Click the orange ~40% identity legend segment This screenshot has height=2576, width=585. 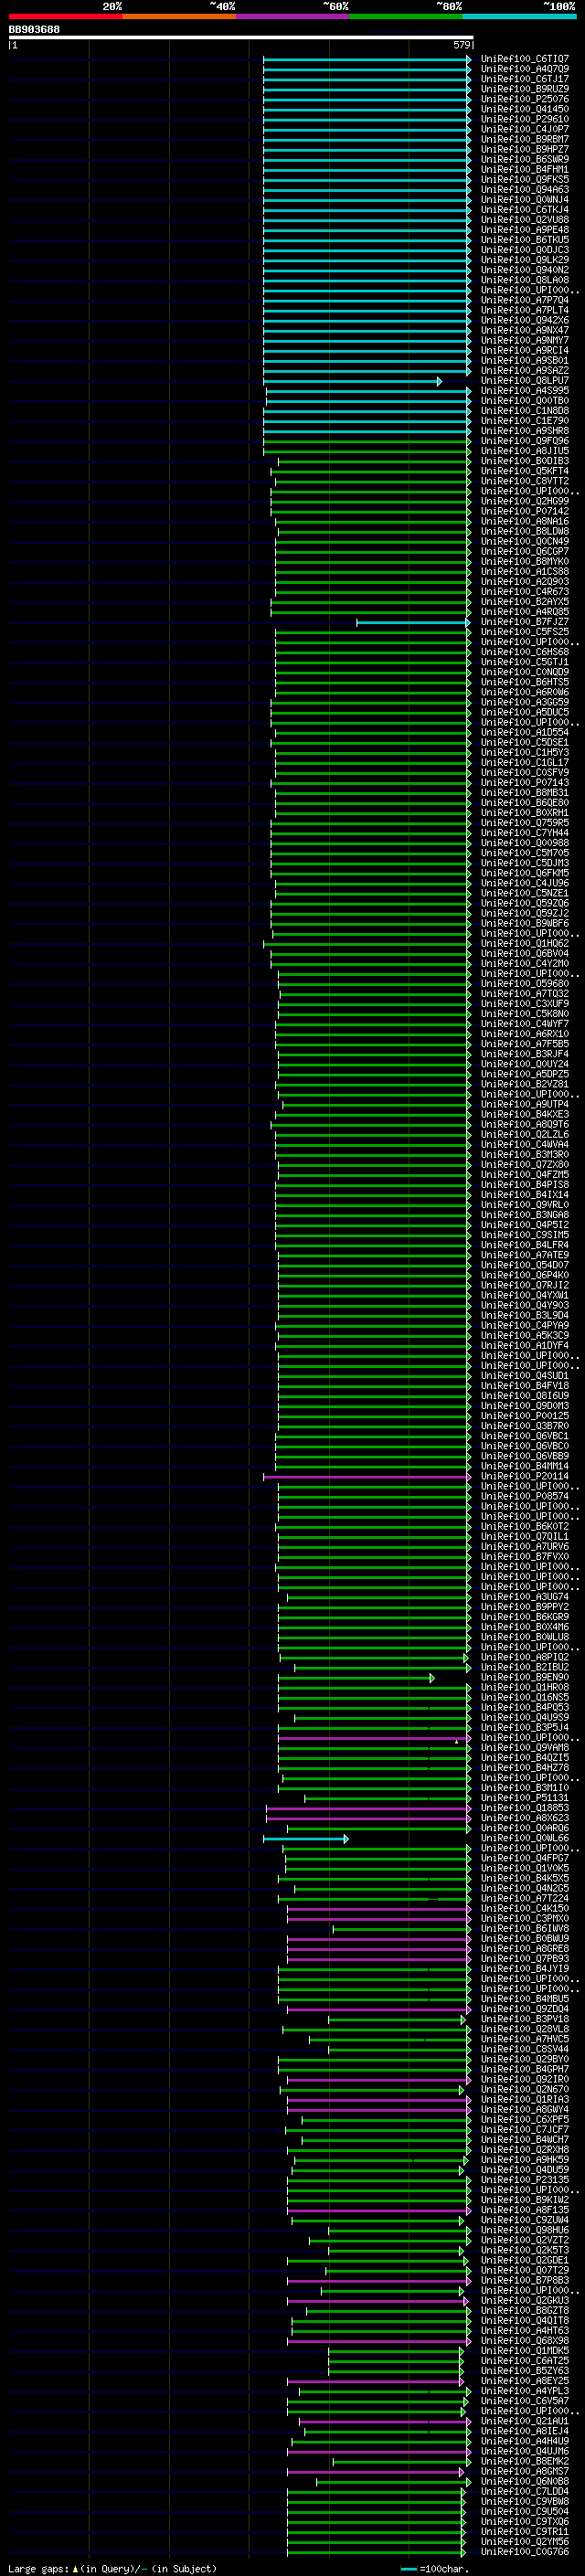(x=179, y=16)
